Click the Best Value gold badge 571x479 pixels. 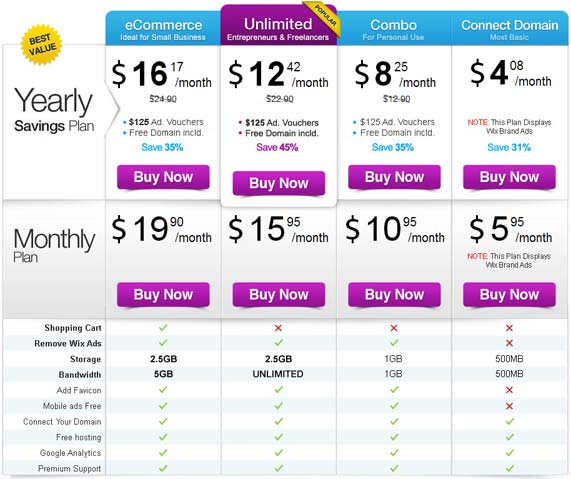[x=42, y=44]
